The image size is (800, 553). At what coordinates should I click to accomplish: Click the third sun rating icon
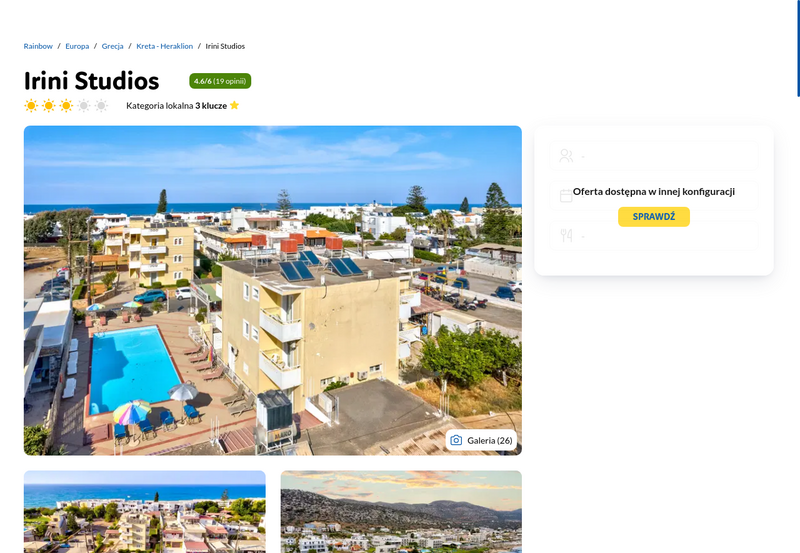point(66,106)
